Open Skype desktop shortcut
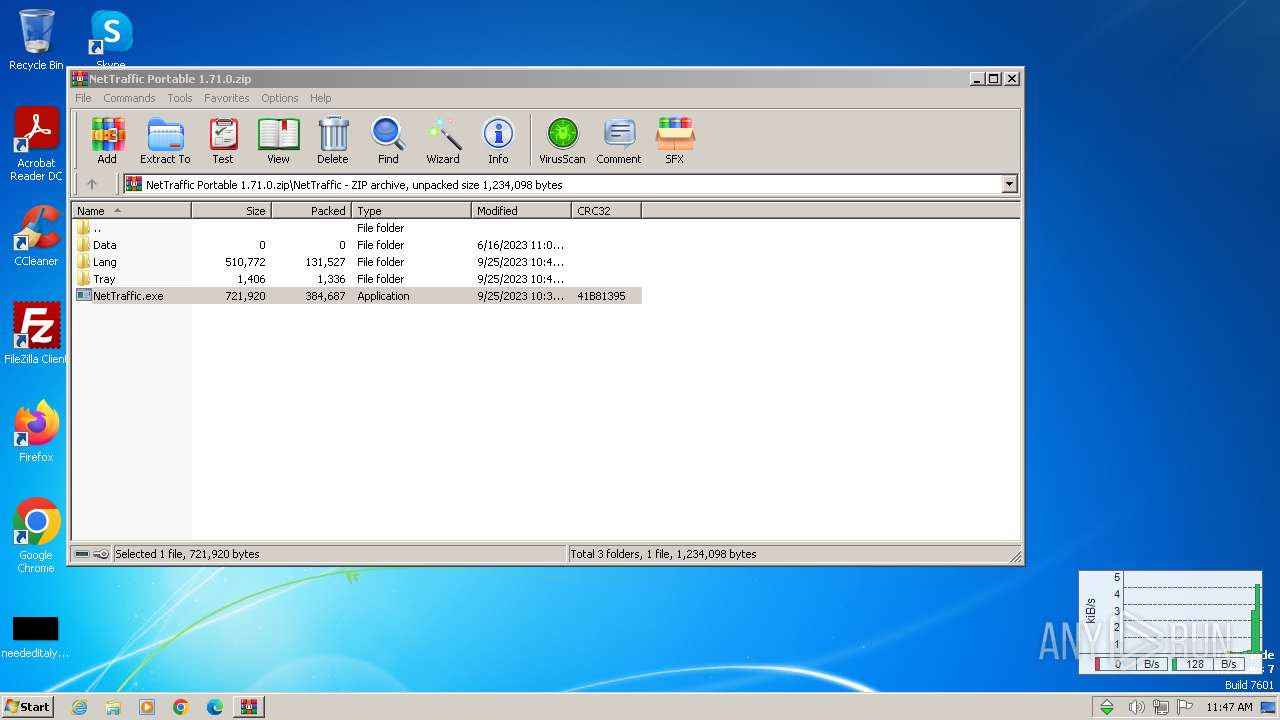Screen dimensions: 1280x720 click(x=111, y=40)
